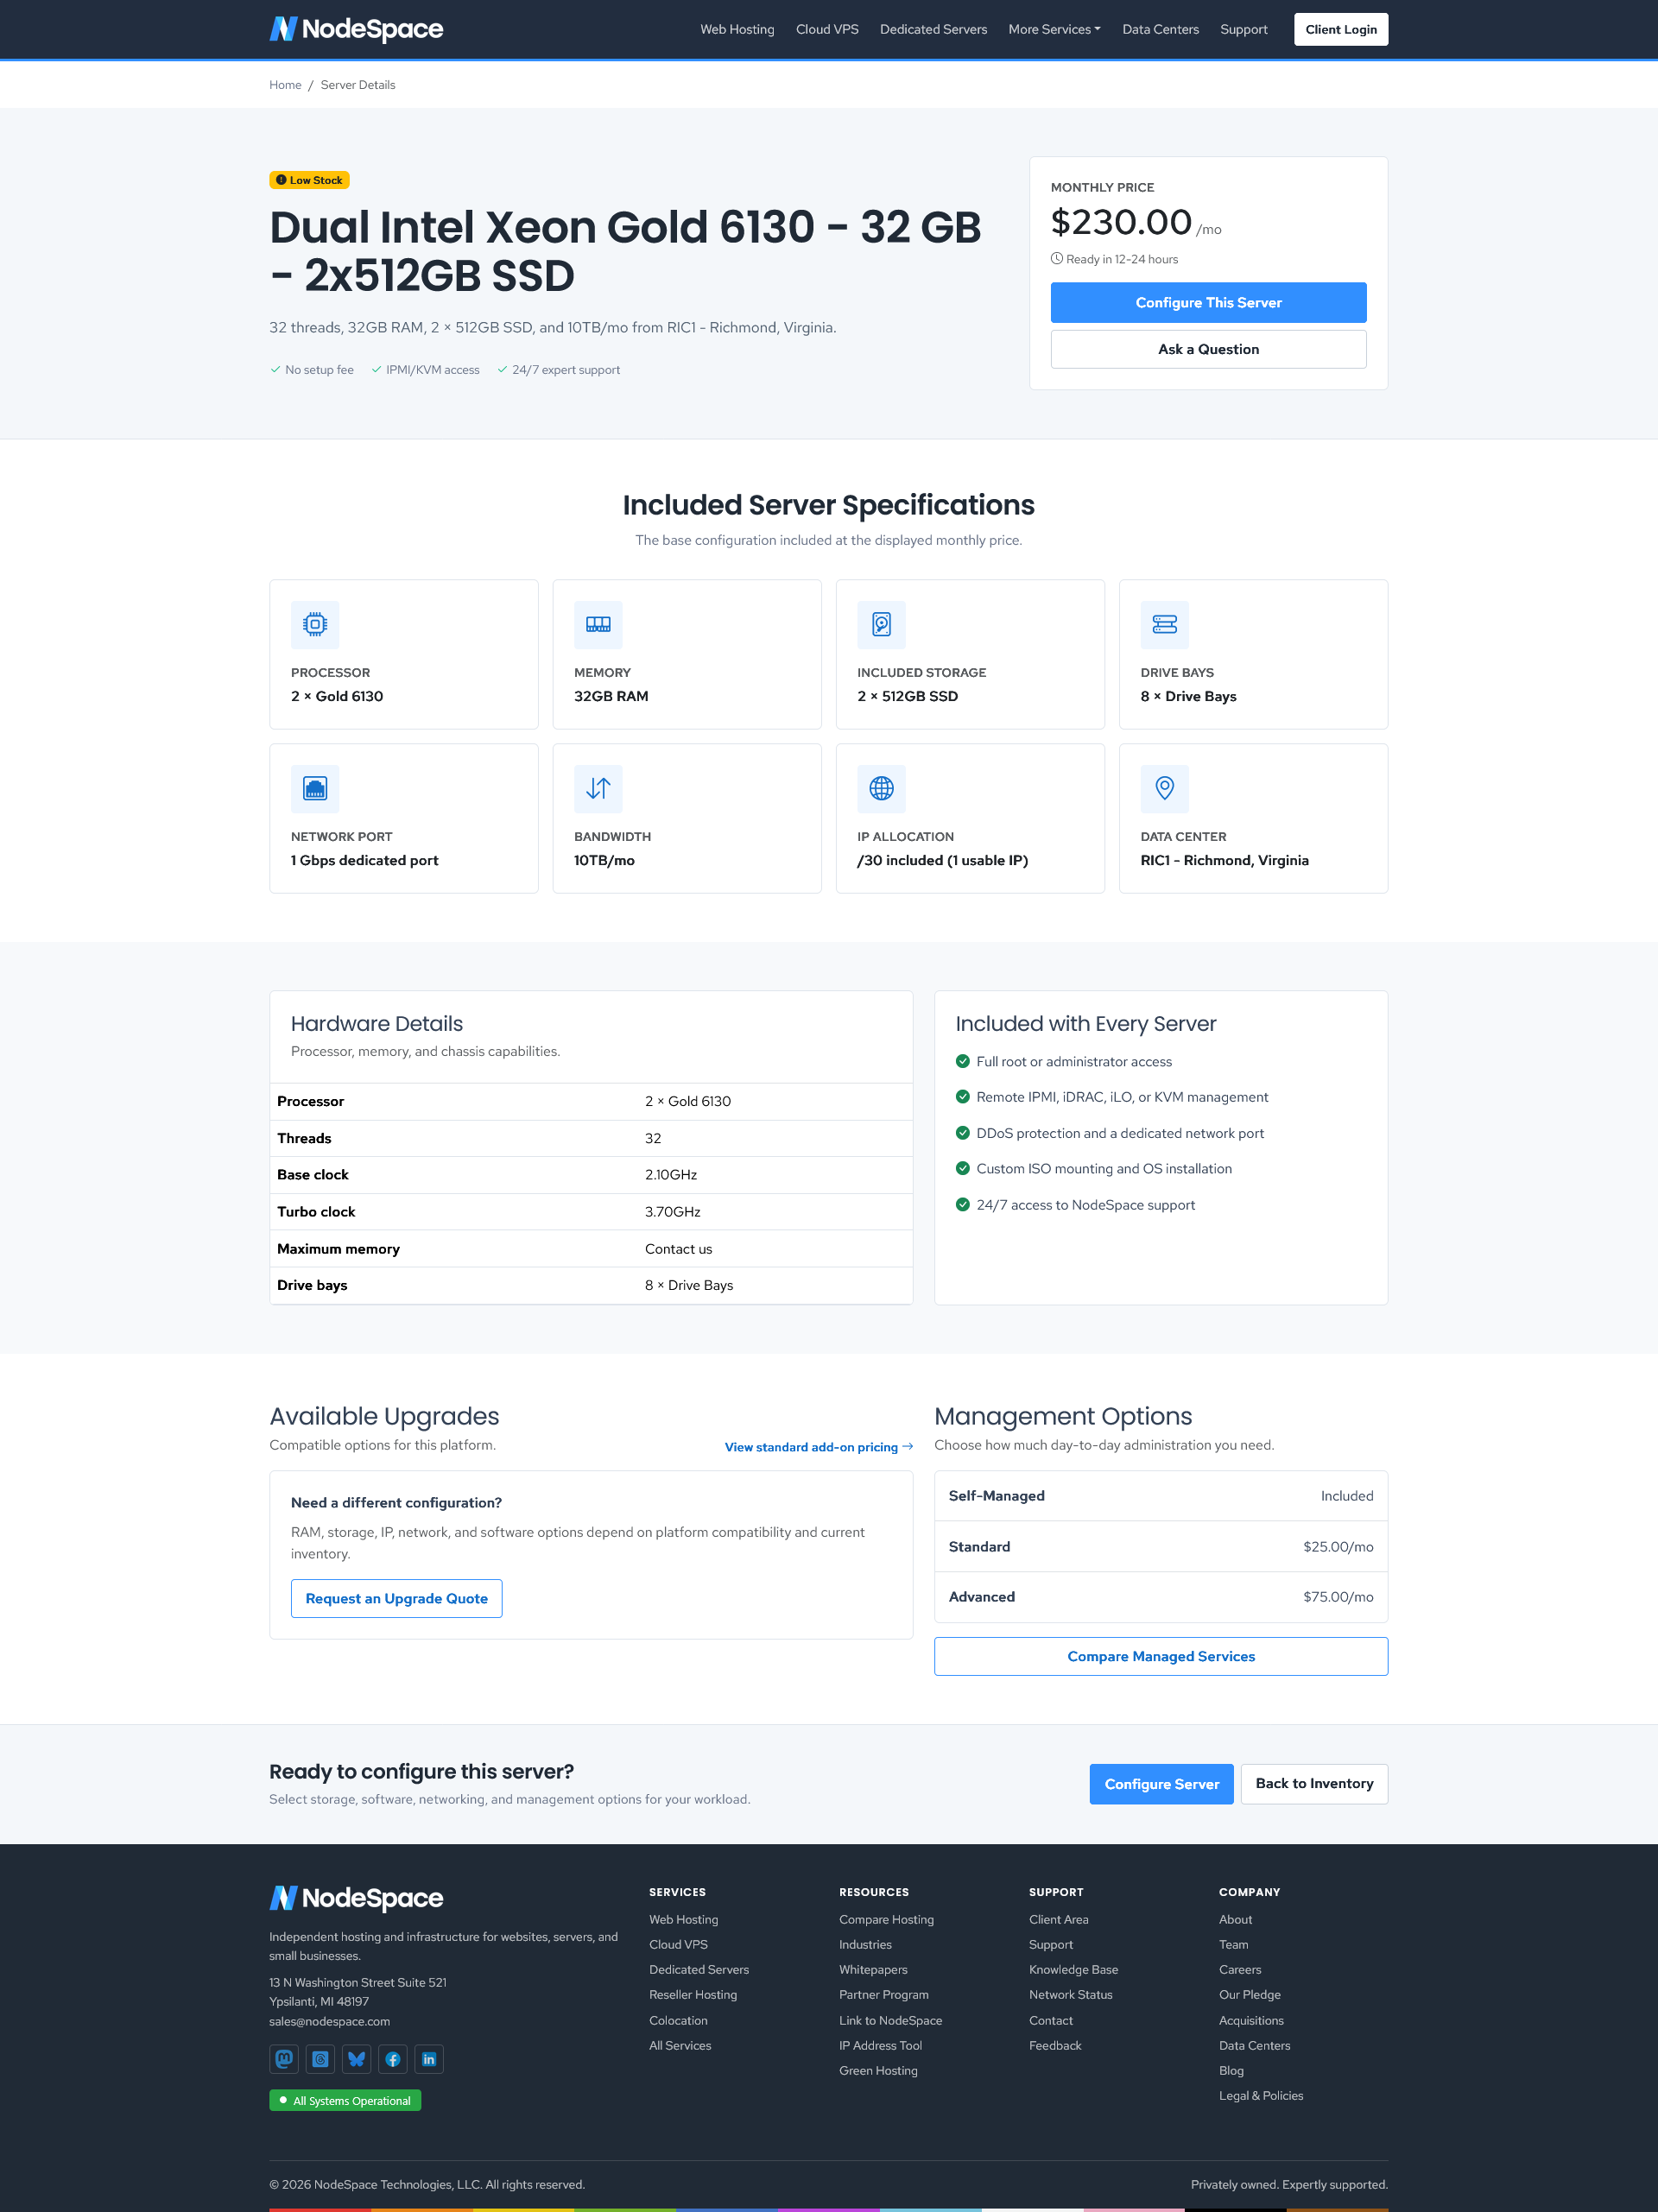Click the Turbo clock value 3.70GHz
The image size is (1658, 2212).
[x=672, y=1212]
